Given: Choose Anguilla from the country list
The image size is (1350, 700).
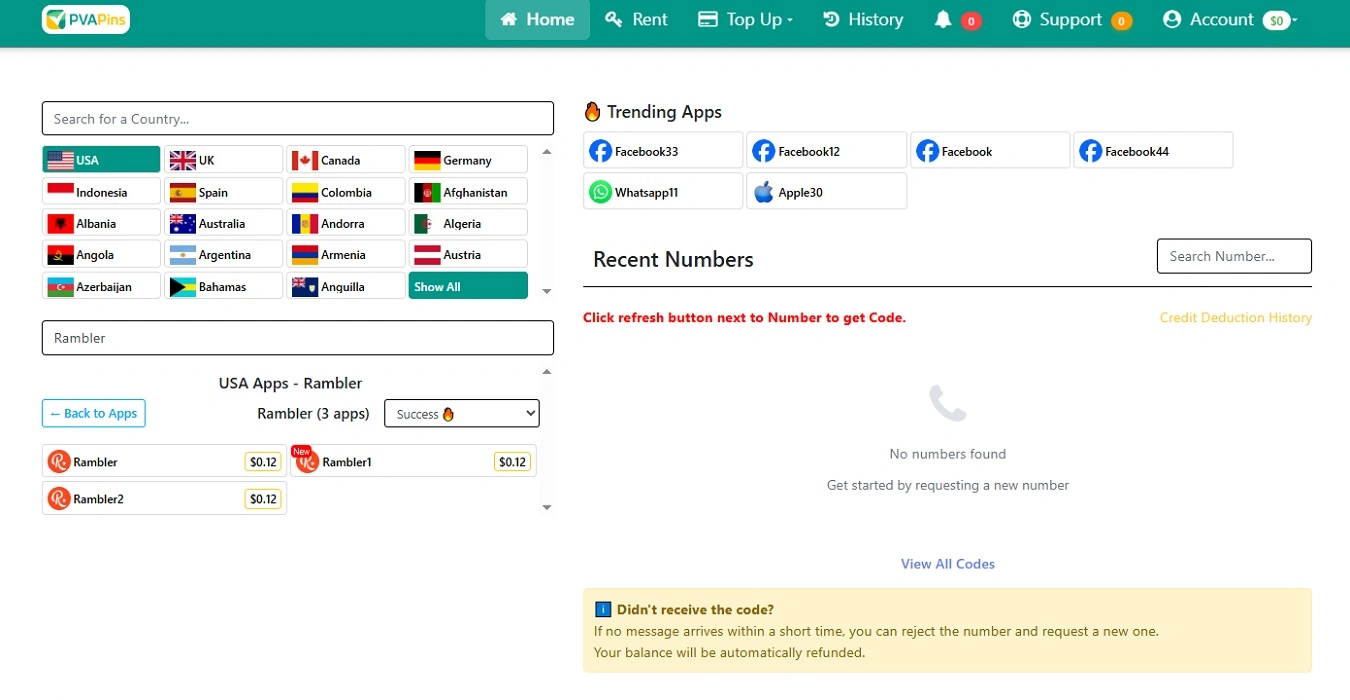Looking at the screenshot, I should pos(346,286).
